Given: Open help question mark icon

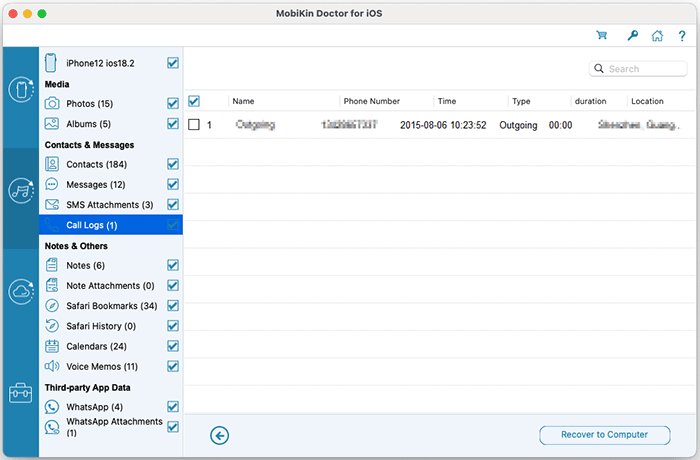Looking at the screenshot, I should [x=682, y=36].
